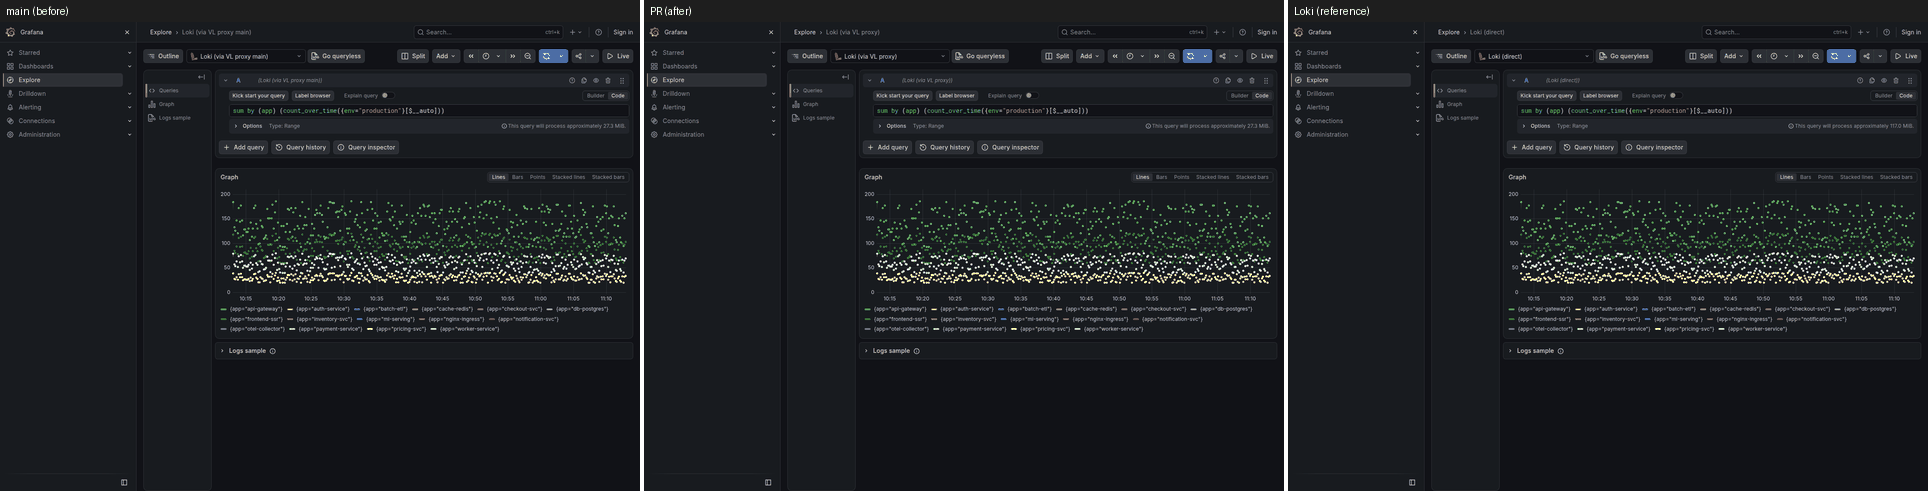Click the share icon in main (before) toolbar
The image size is (1928, 491).
[578, 56]
